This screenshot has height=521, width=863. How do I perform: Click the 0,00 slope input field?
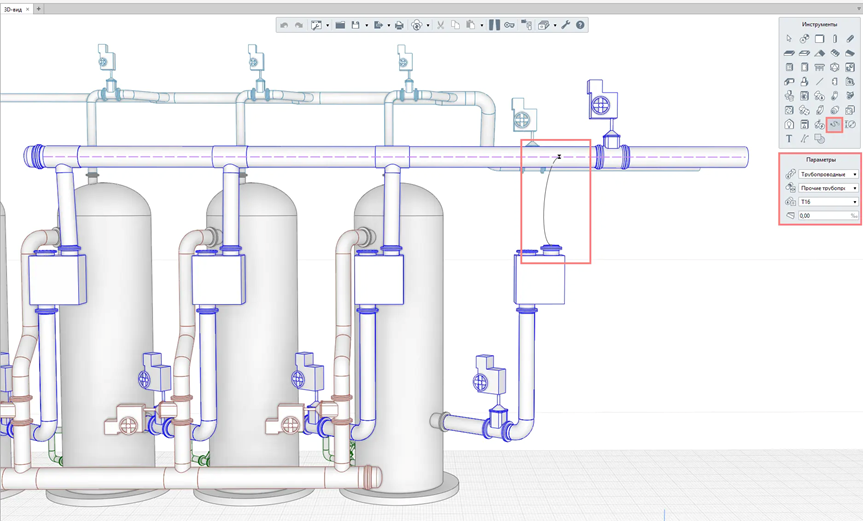point(828,216)
